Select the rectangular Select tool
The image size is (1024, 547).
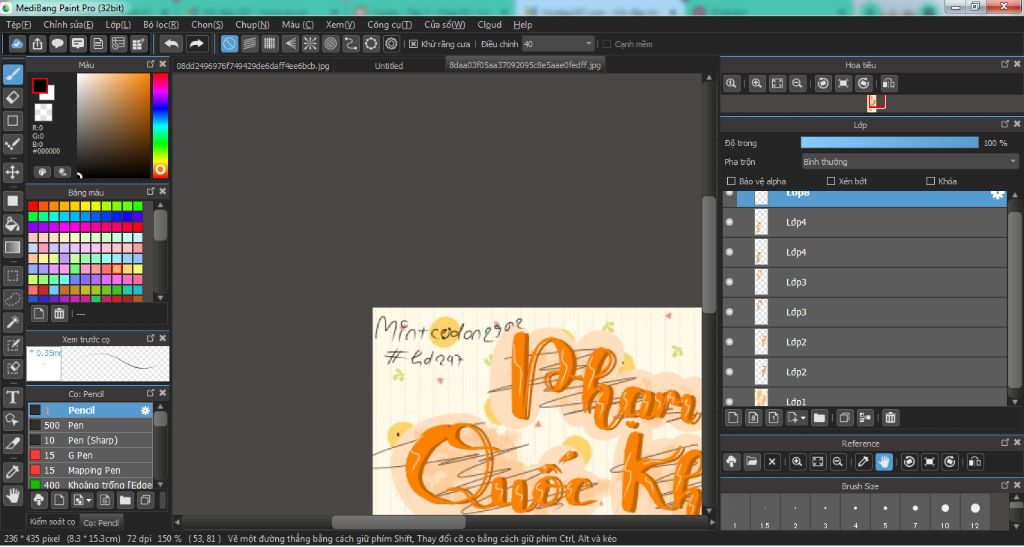[12, 275]
